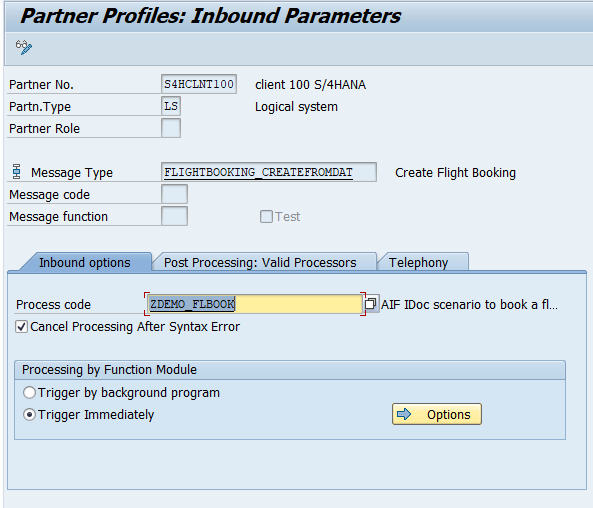Select Trigger Immediately radio button

29,415
